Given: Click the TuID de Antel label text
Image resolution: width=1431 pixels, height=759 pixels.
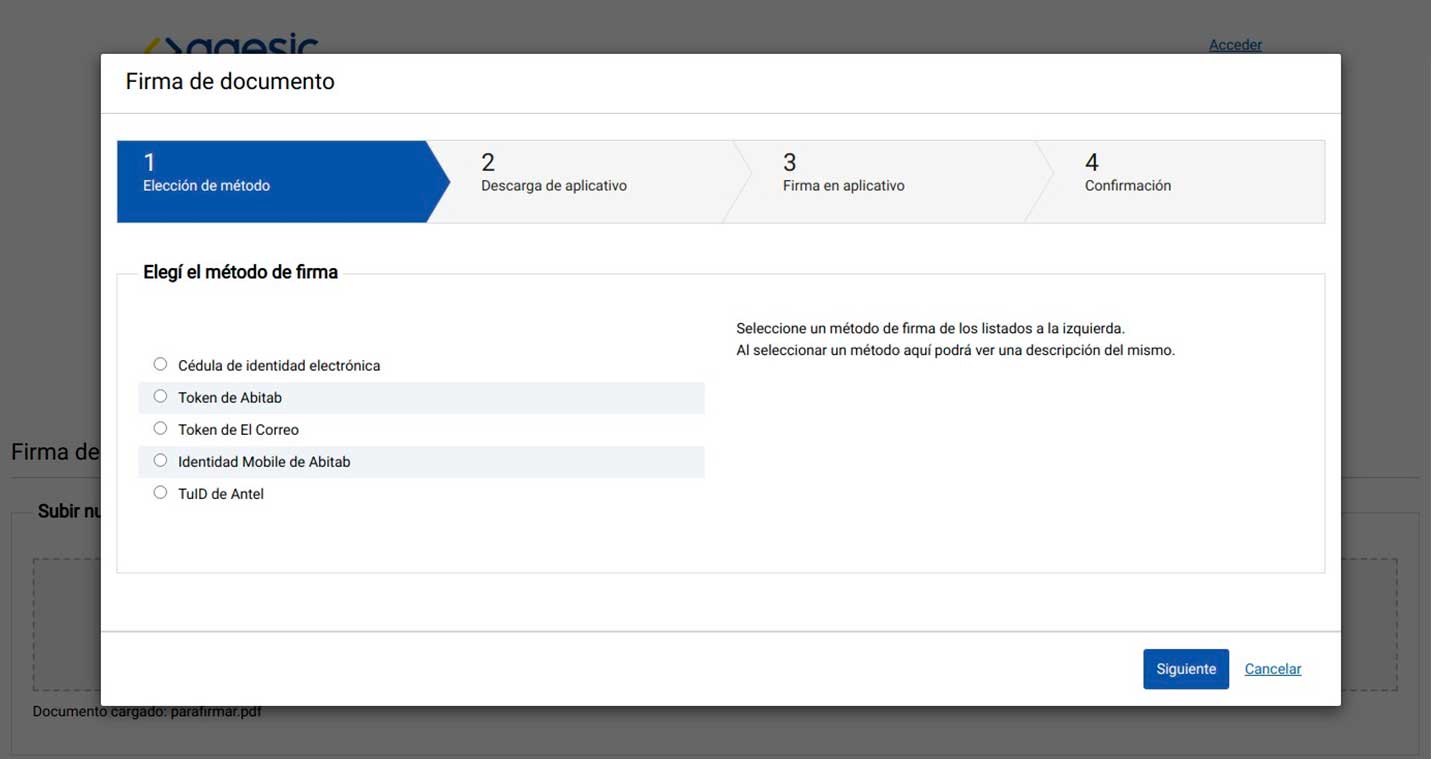Looking at the screenshot, I should coord(221,494).
